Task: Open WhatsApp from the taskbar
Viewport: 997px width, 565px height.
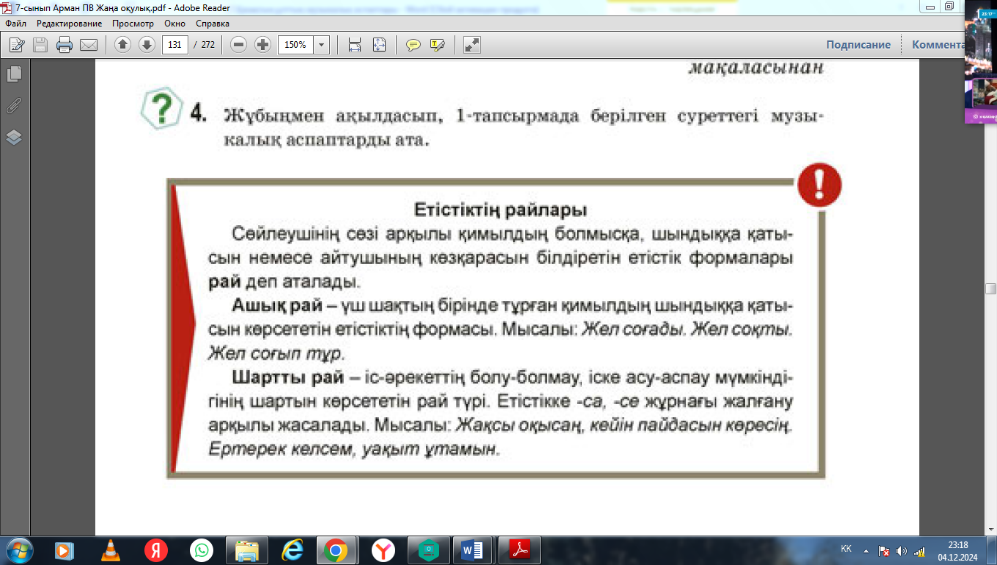Action: 202,550
